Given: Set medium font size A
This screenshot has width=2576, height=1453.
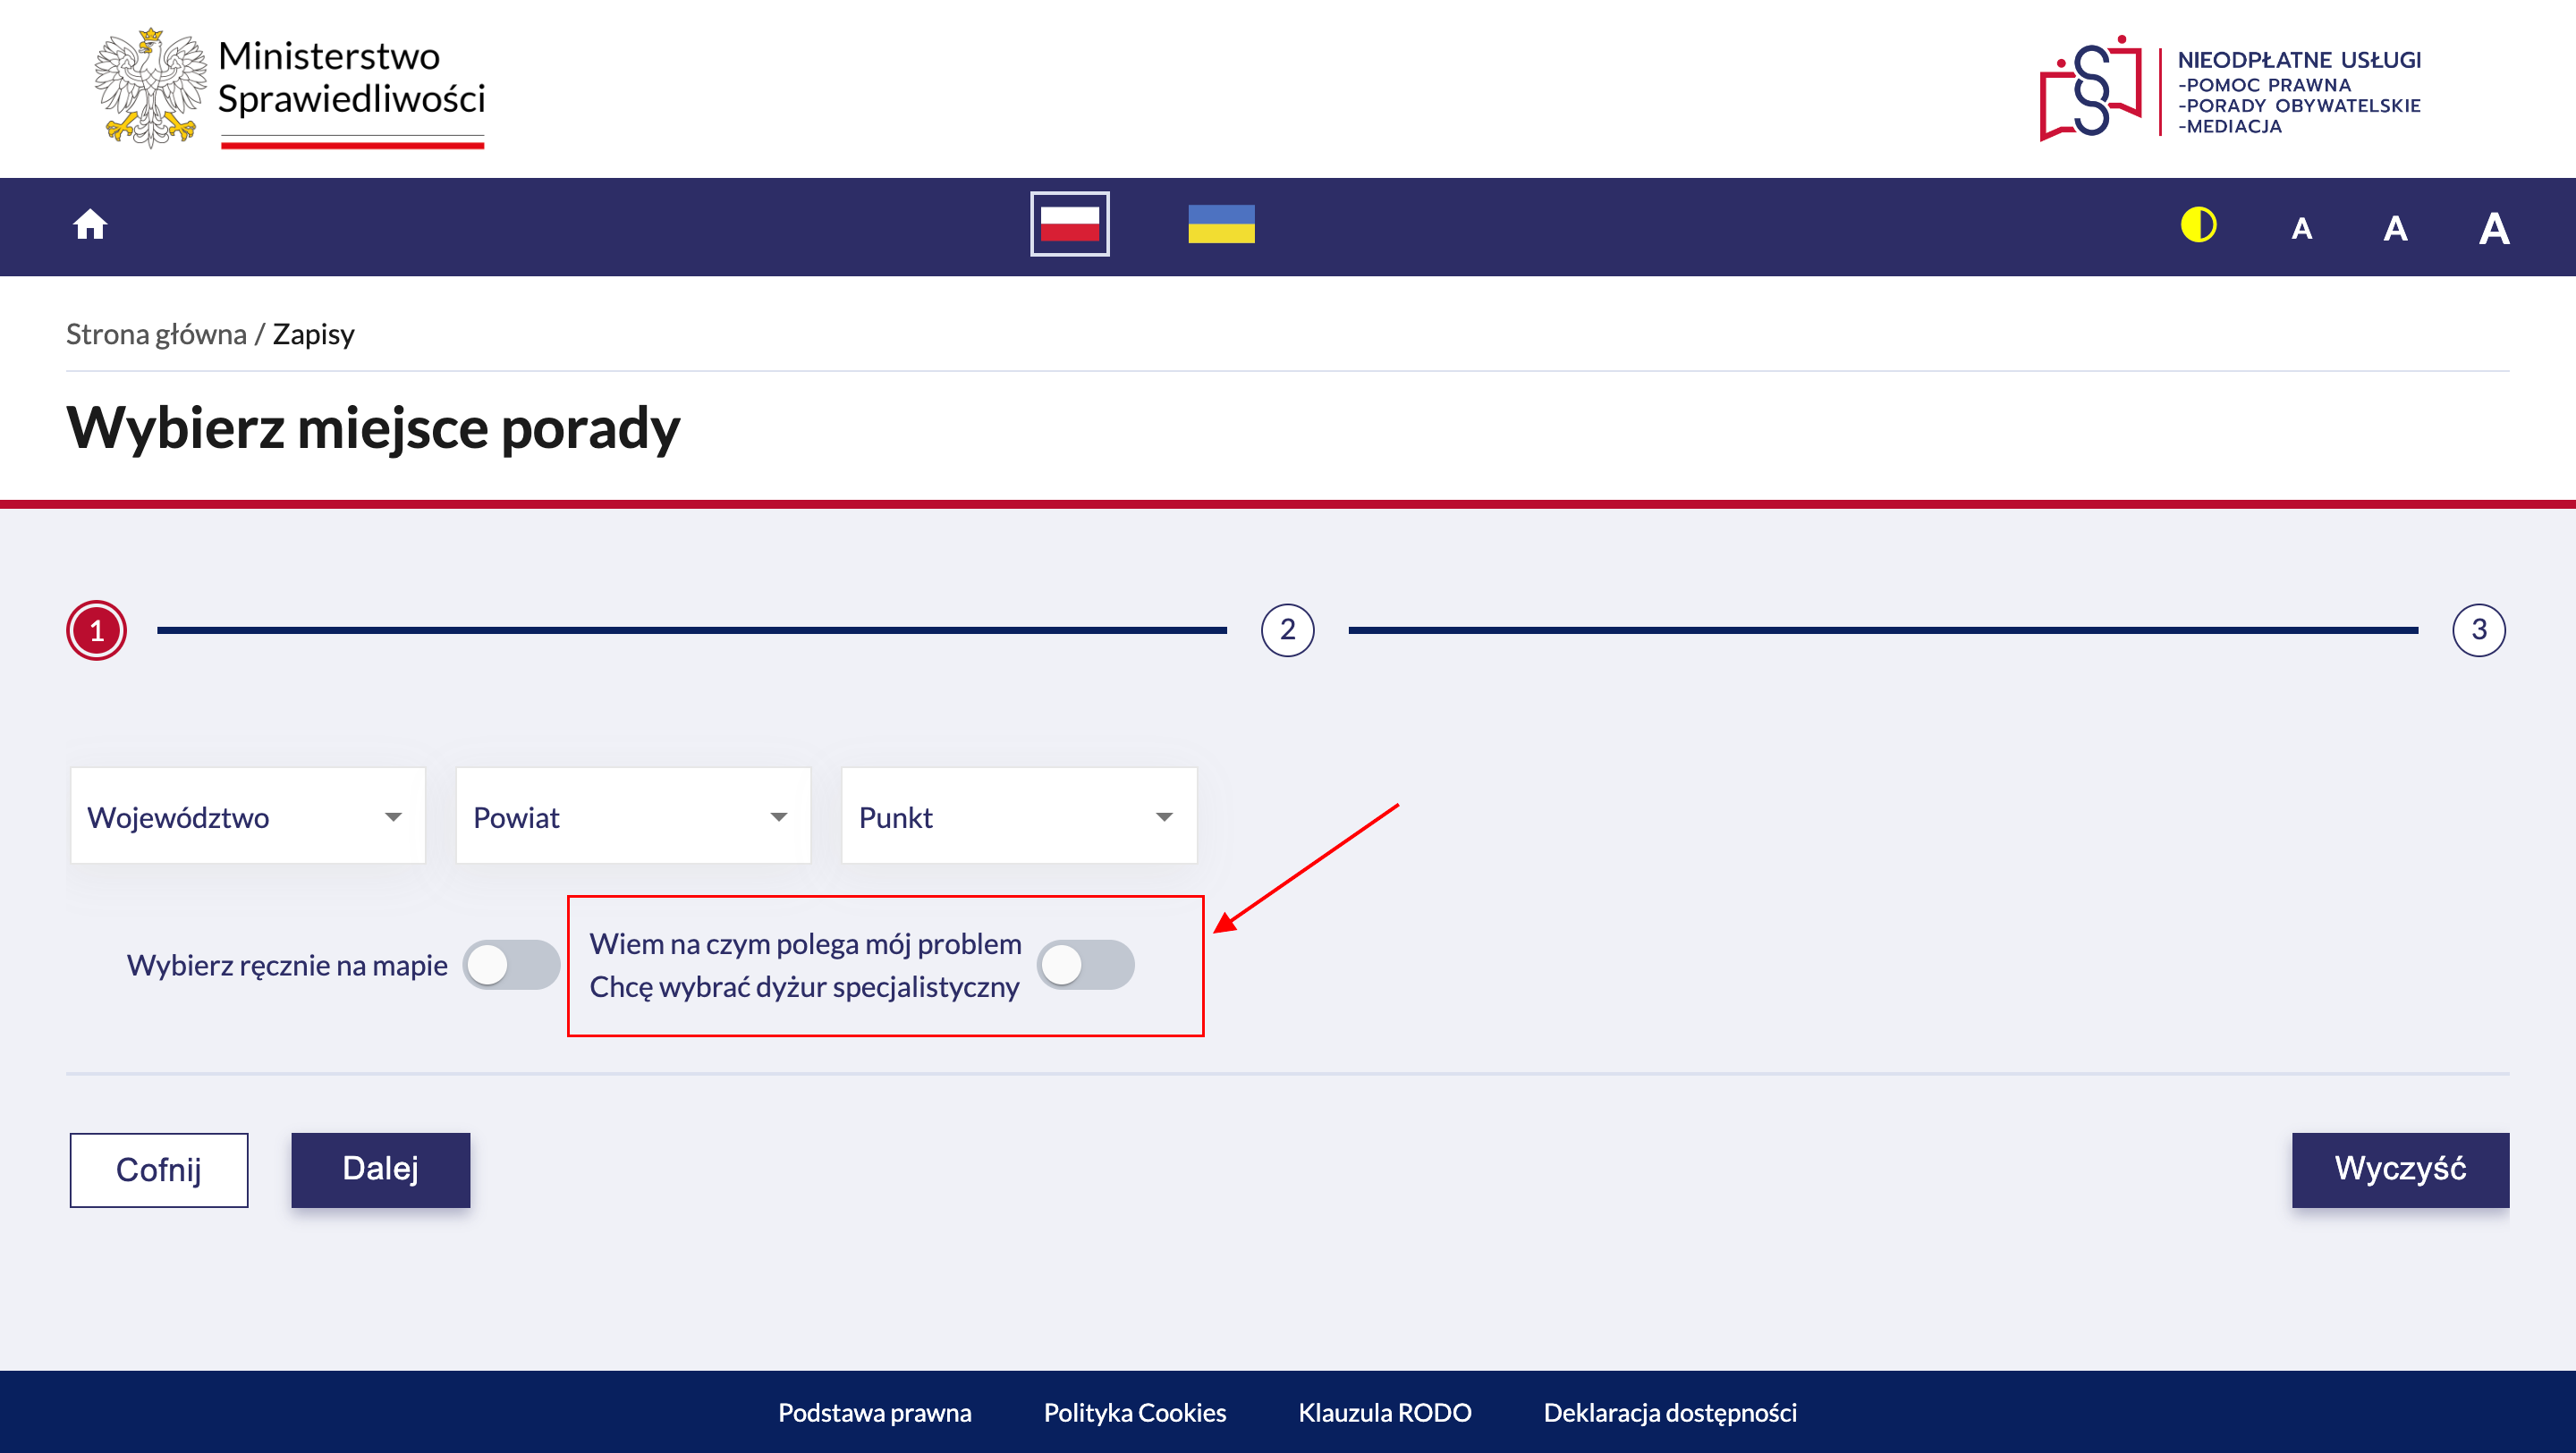Looking at the screenshot, I should click(x=2395, y=229).
